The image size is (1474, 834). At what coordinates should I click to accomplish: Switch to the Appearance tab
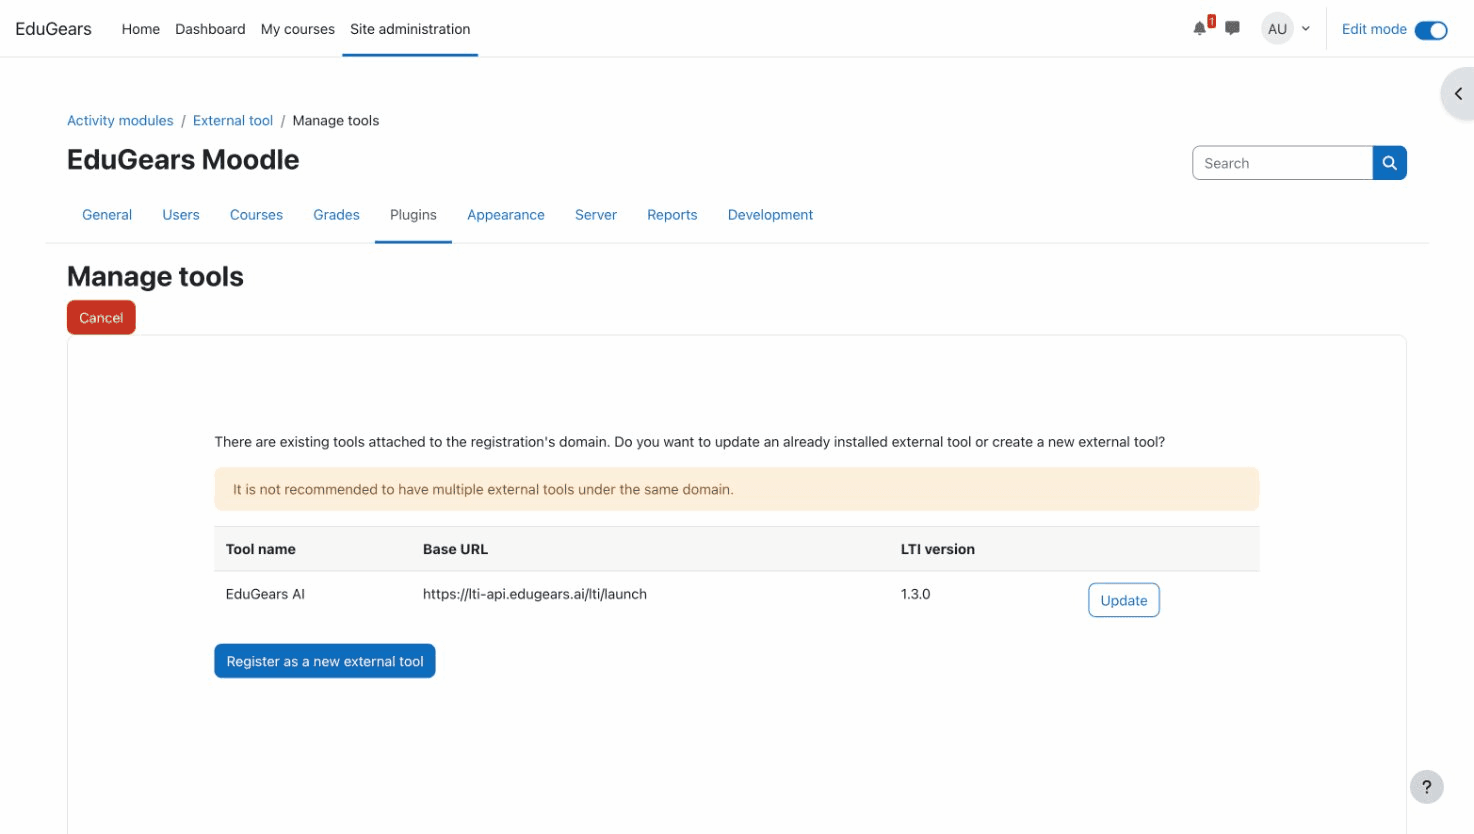(x=505, y=214)
